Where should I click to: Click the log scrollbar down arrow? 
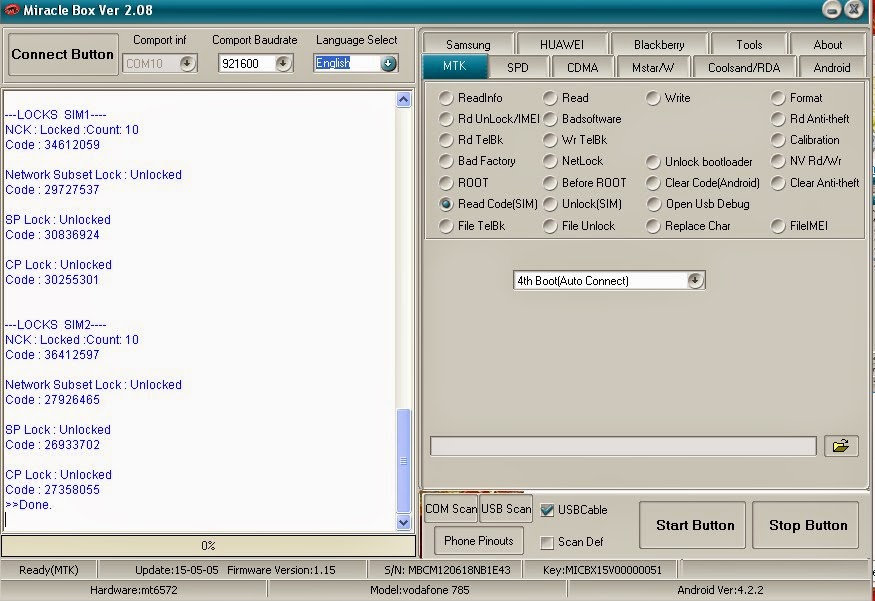403,522
